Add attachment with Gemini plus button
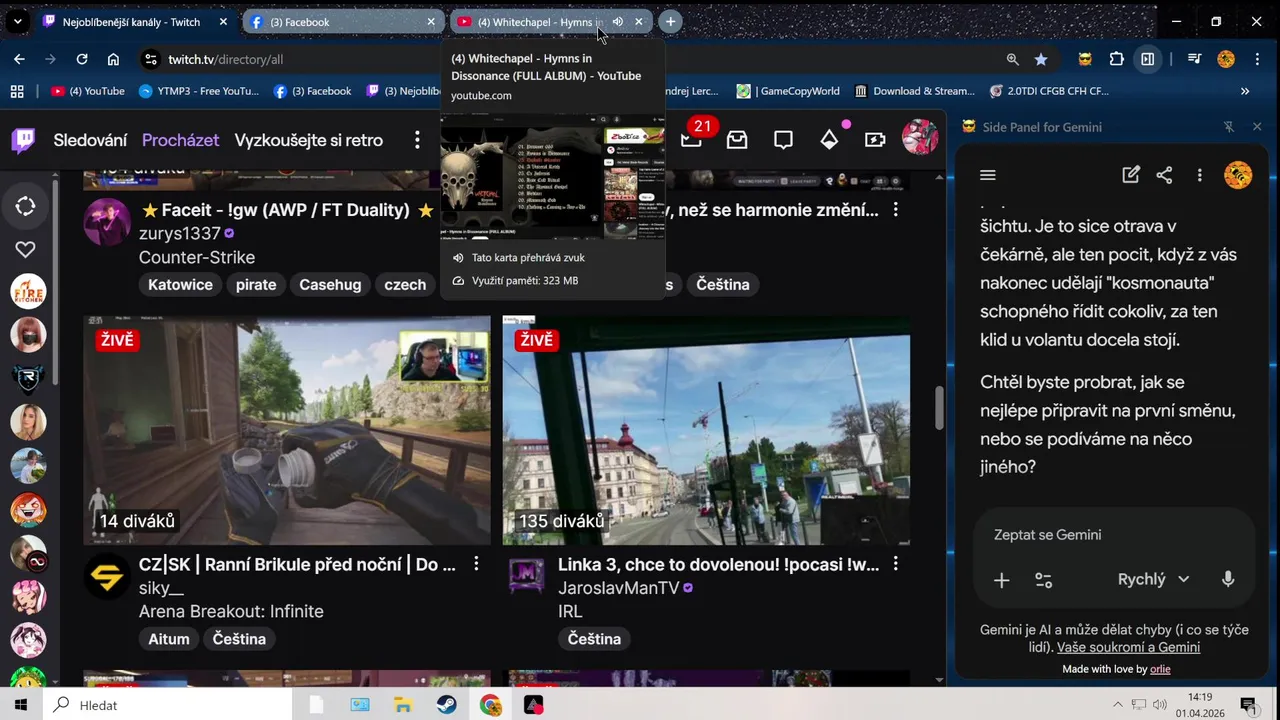Screen dimensions: 1280x720 [1001, 580]
